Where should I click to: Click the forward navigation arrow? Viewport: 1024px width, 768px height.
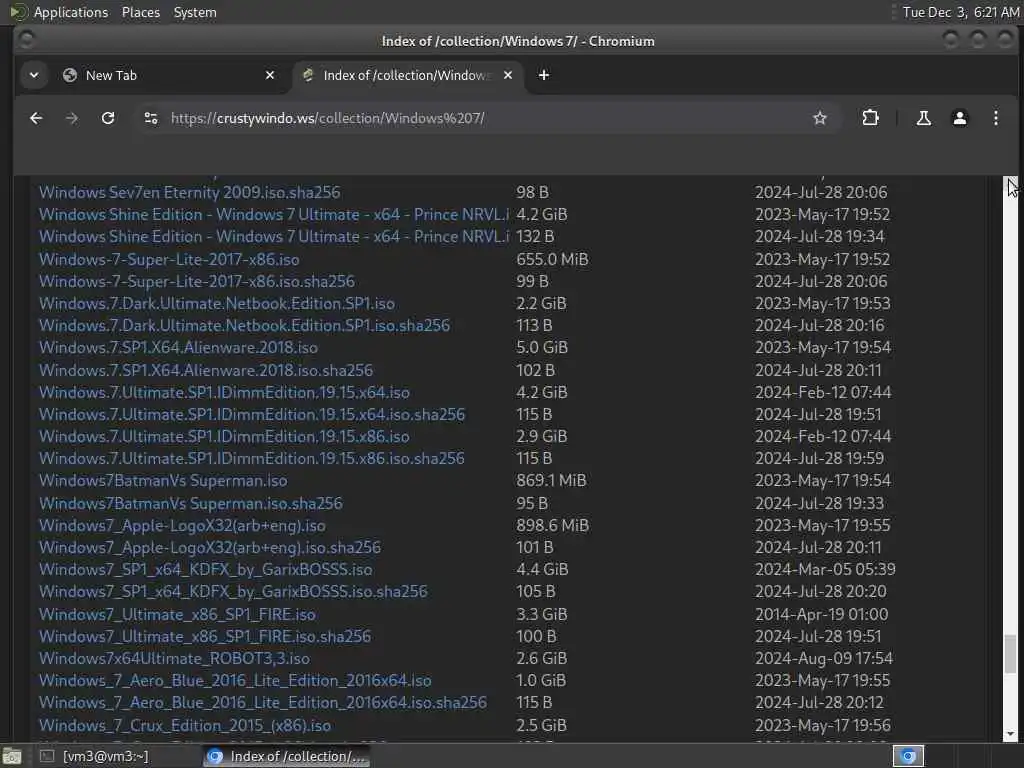[x=72, y=118]
